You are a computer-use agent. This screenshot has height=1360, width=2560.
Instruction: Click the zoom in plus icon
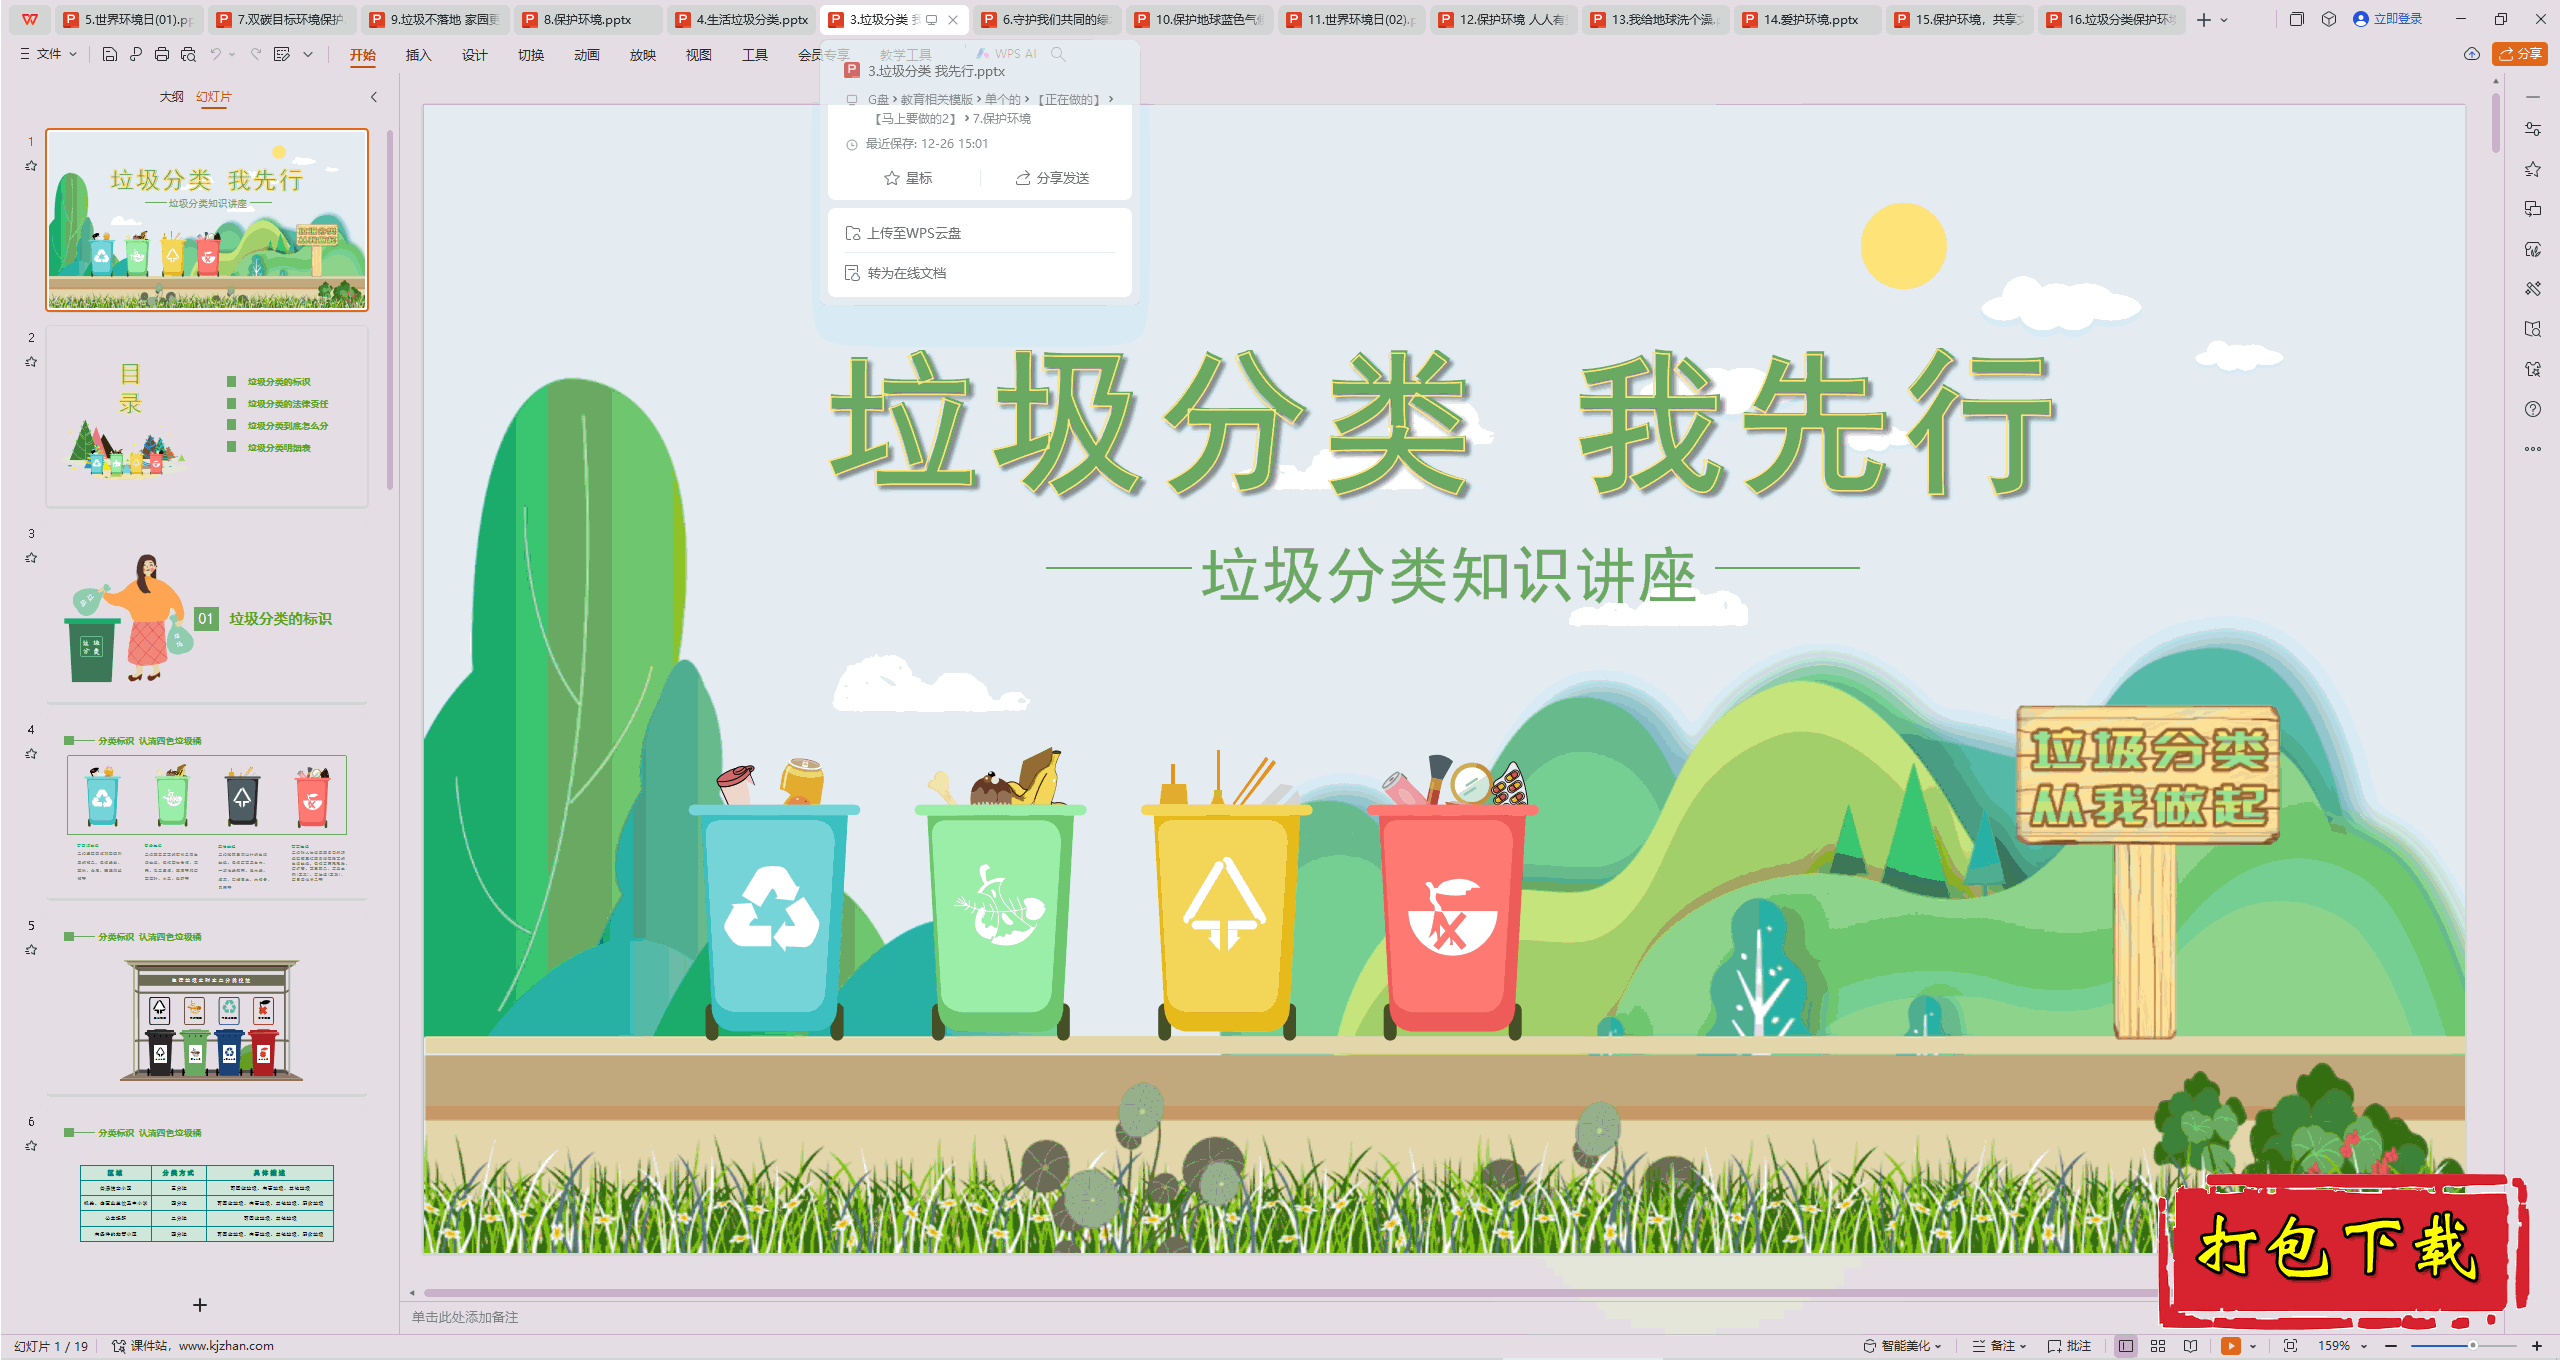tap(2537, 1346)
